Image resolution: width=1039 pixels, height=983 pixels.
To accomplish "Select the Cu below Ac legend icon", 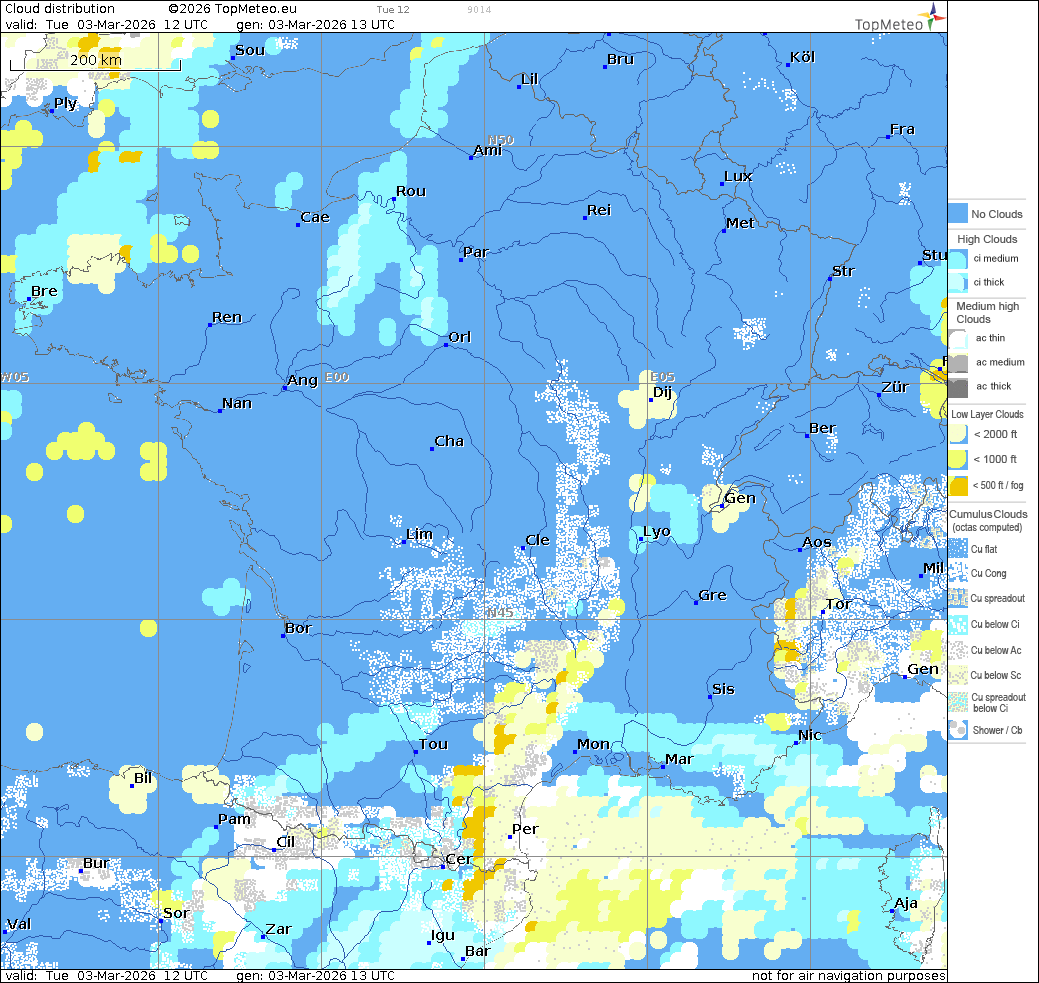I will [x=958, y=650].
